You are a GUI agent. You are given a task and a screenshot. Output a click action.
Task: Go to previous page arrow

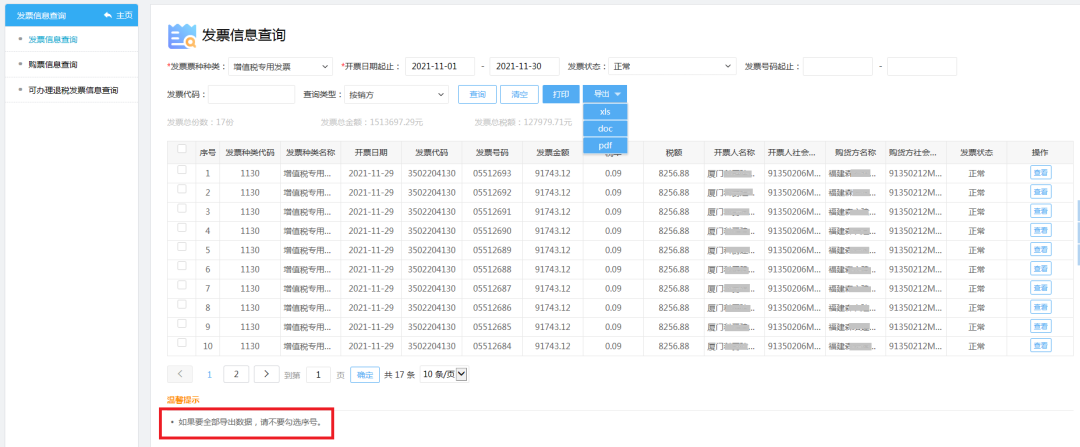[x=180, y=374]
